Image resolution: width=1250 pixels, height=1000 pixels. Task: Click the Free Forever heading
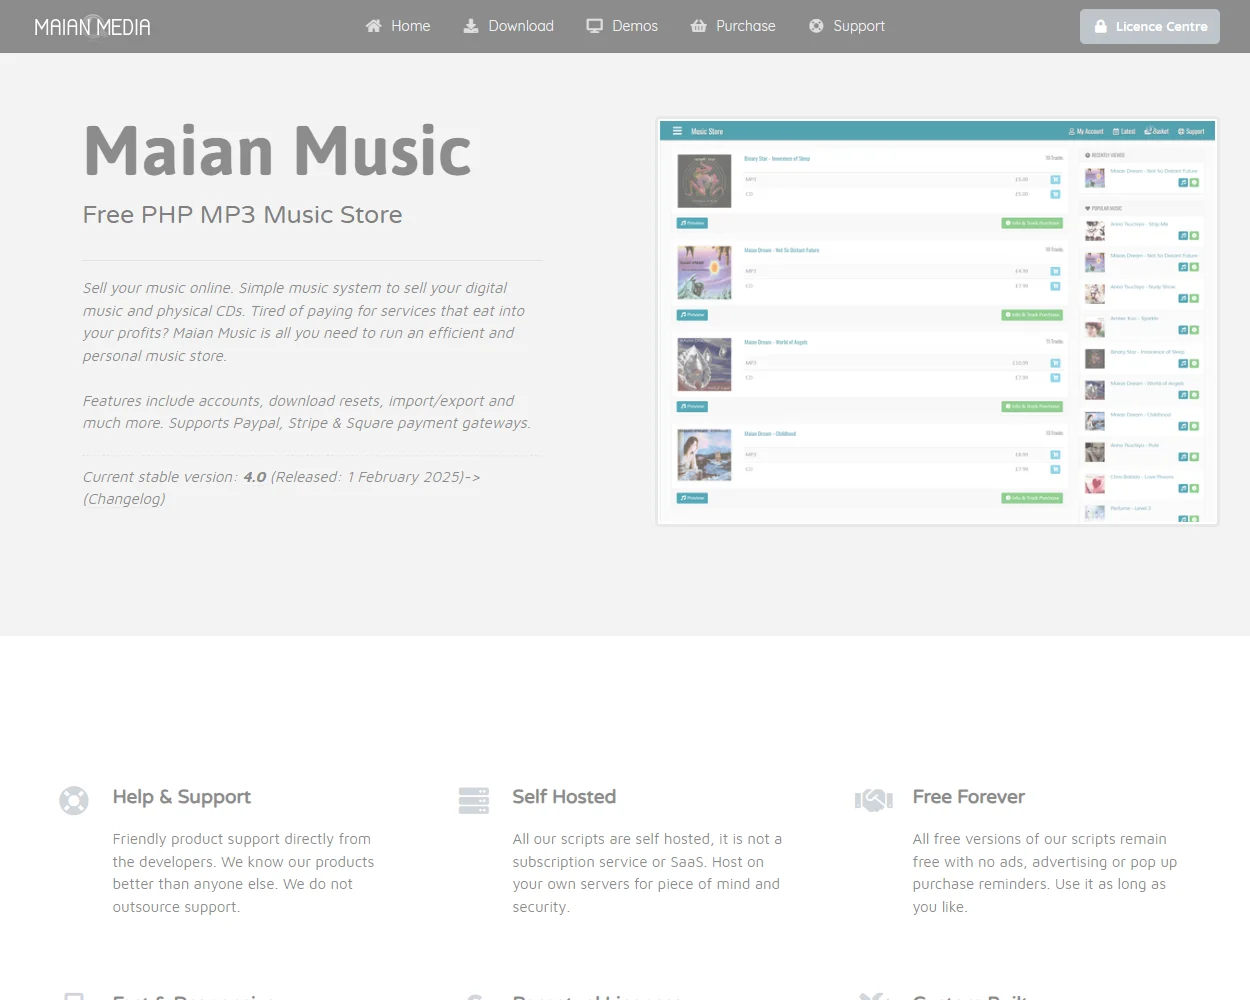pyautogui.click(x=968, y=797)
